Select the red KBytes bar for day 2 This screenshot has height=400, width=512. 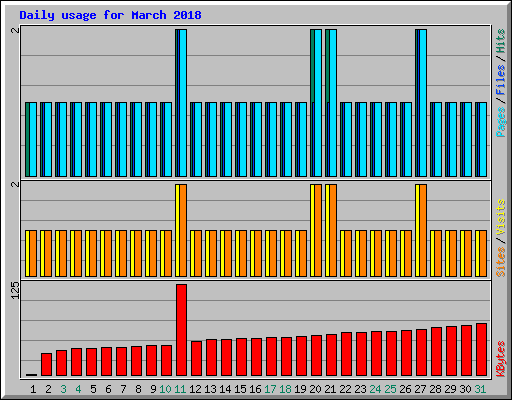pos(46,364)
